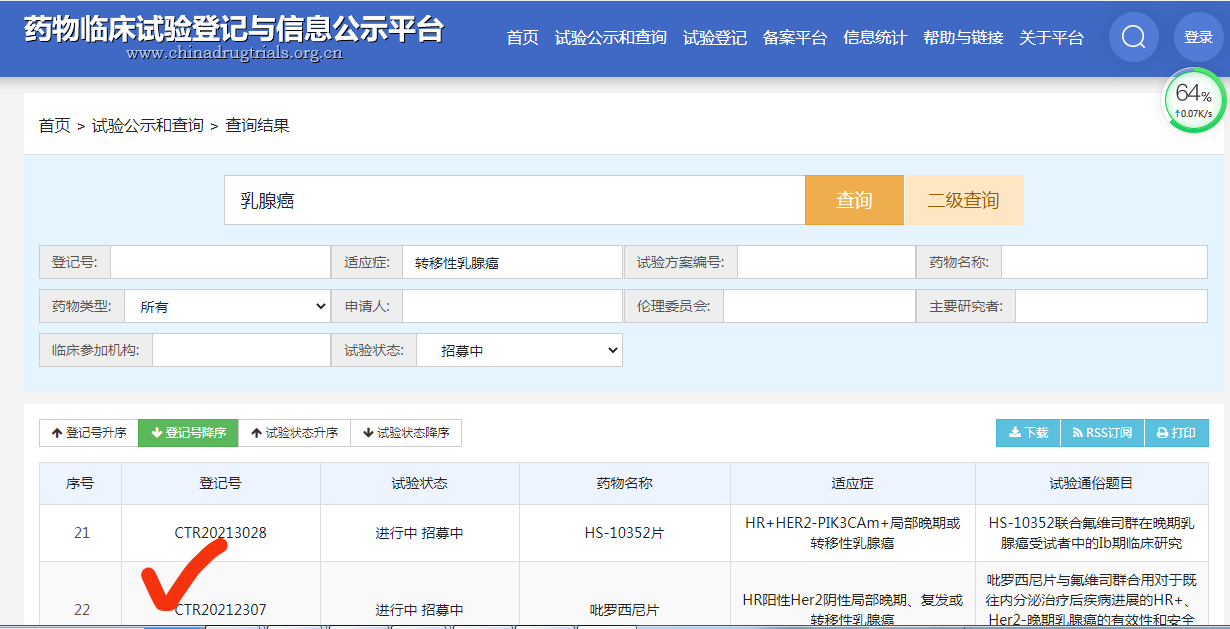The height and width of the screenshot is (629, 1230).
Task: Sort by 登记号降序 descending
Action: (188, 433)
